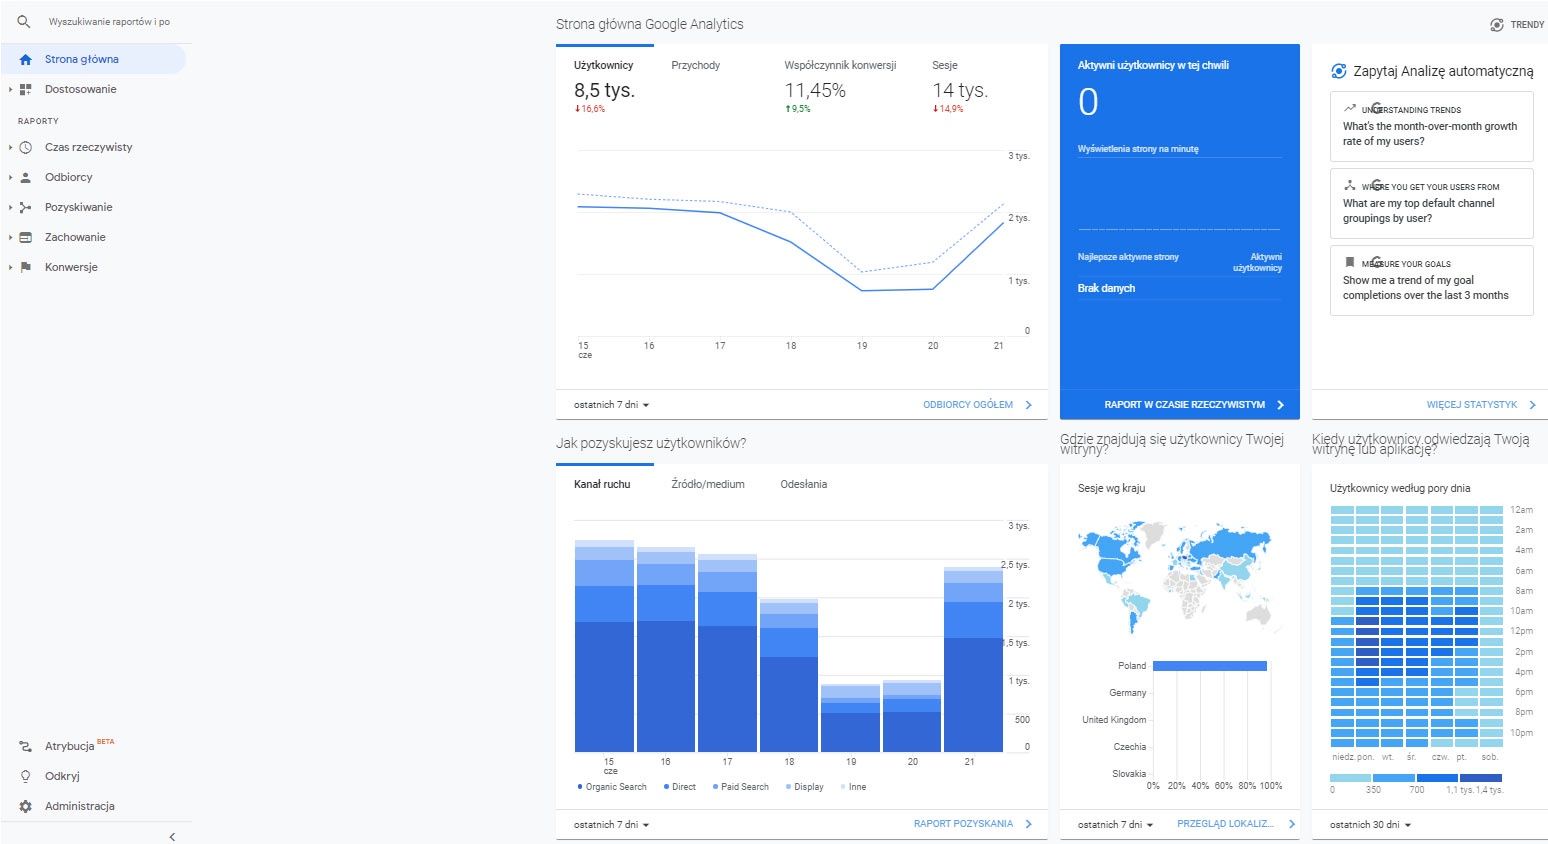
Task: Expand the Zachowanie section arrow
Action: pos(11,237)
